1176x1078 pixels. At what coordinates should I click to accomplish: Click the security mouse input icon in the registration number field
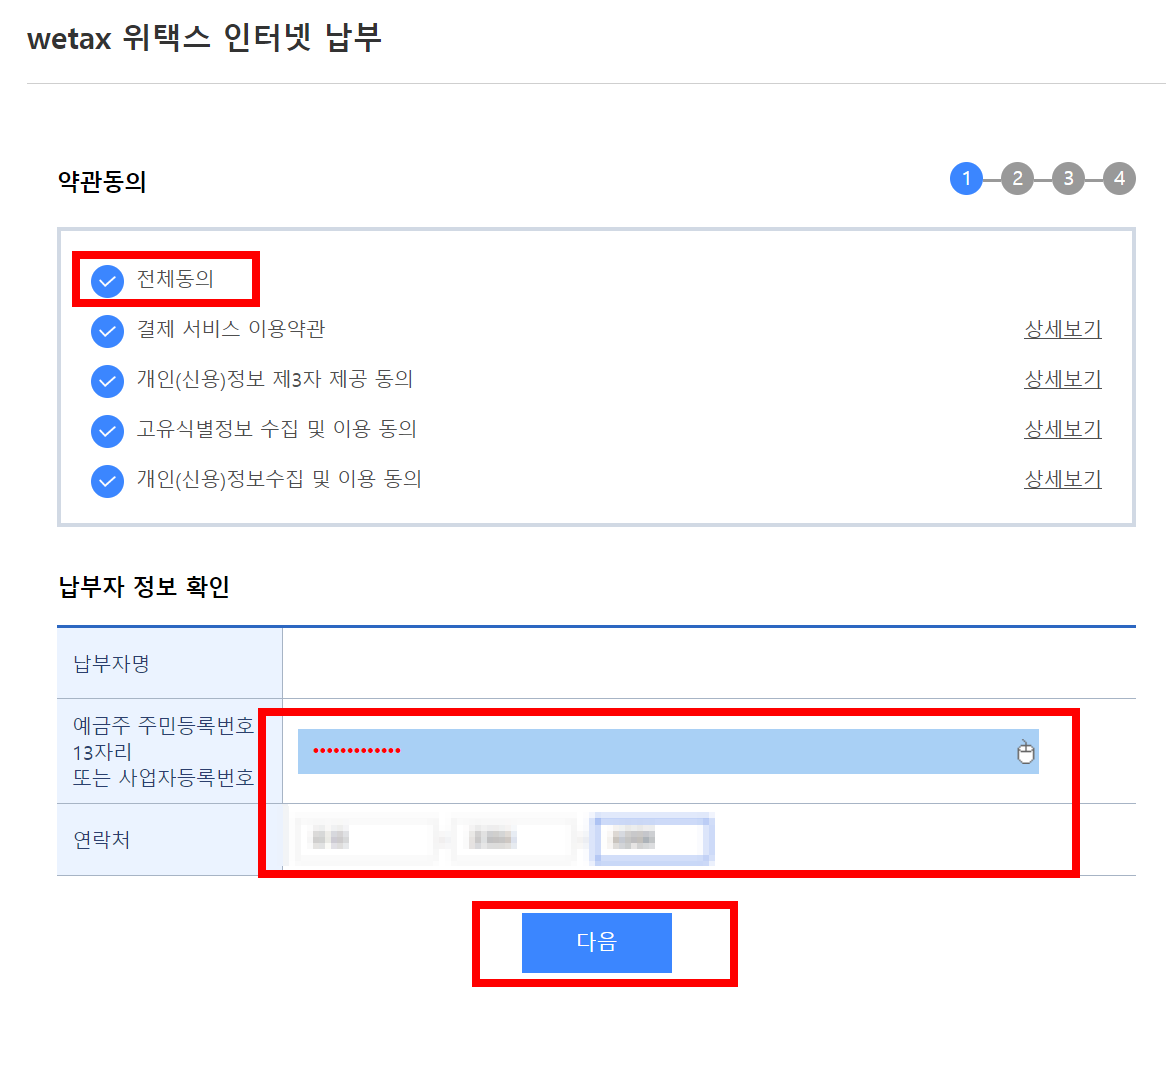coord(1025,752)
